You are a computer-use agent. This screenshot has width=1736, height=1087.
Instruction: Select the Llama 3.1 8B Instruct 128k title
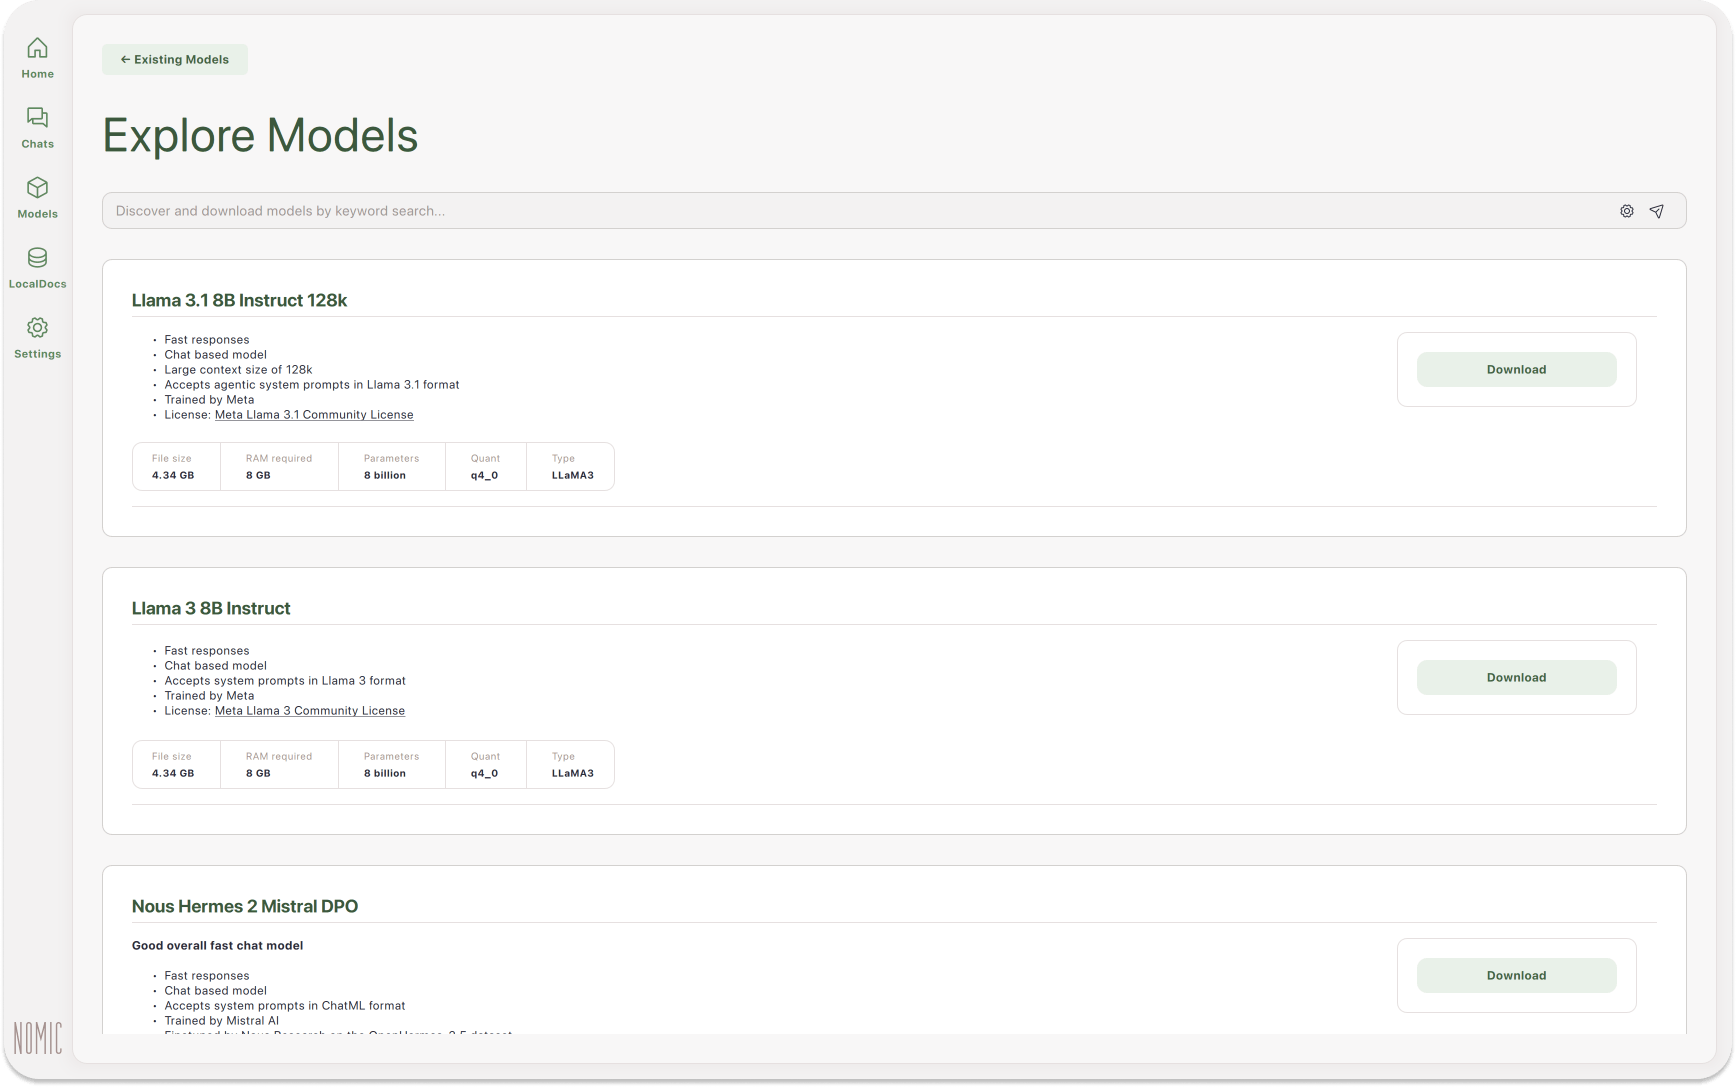tap(239, 300)
